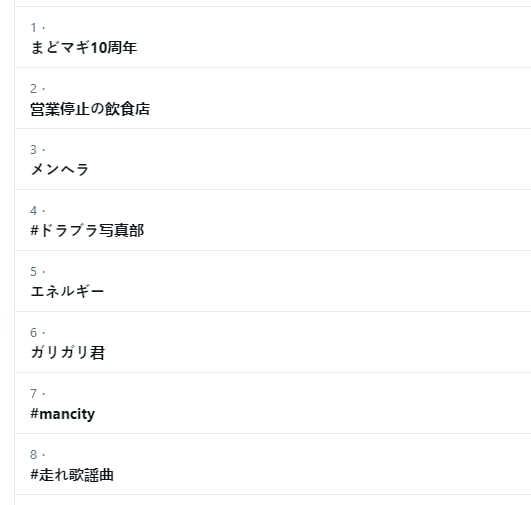The height and width of the screenshot is (505, 531).
Task: Open trend まどマギ10周年
Action: point(83,47)
